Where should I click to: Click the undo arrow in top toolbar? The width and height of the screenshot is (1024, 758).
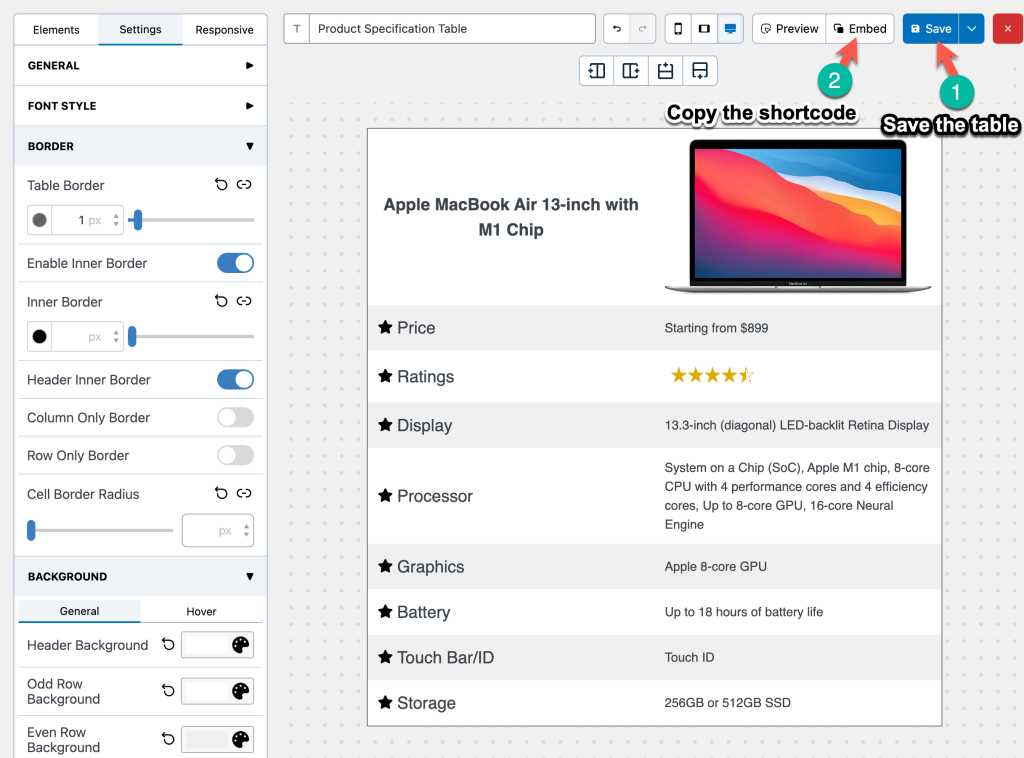pos(617,29)
